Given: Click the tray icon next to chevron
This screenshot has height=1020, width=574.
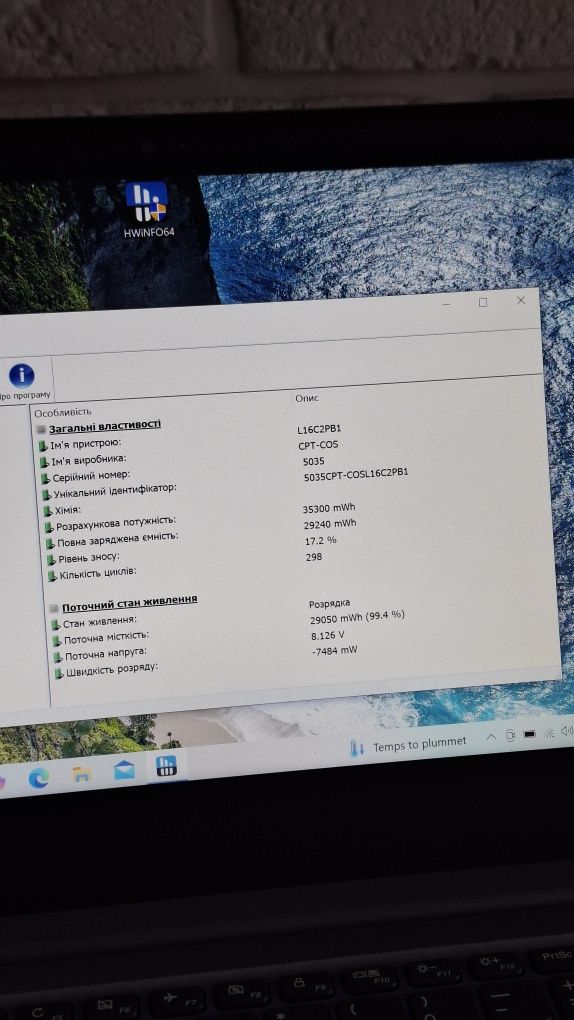Looking at the screenshot, I should coord(511,736).
